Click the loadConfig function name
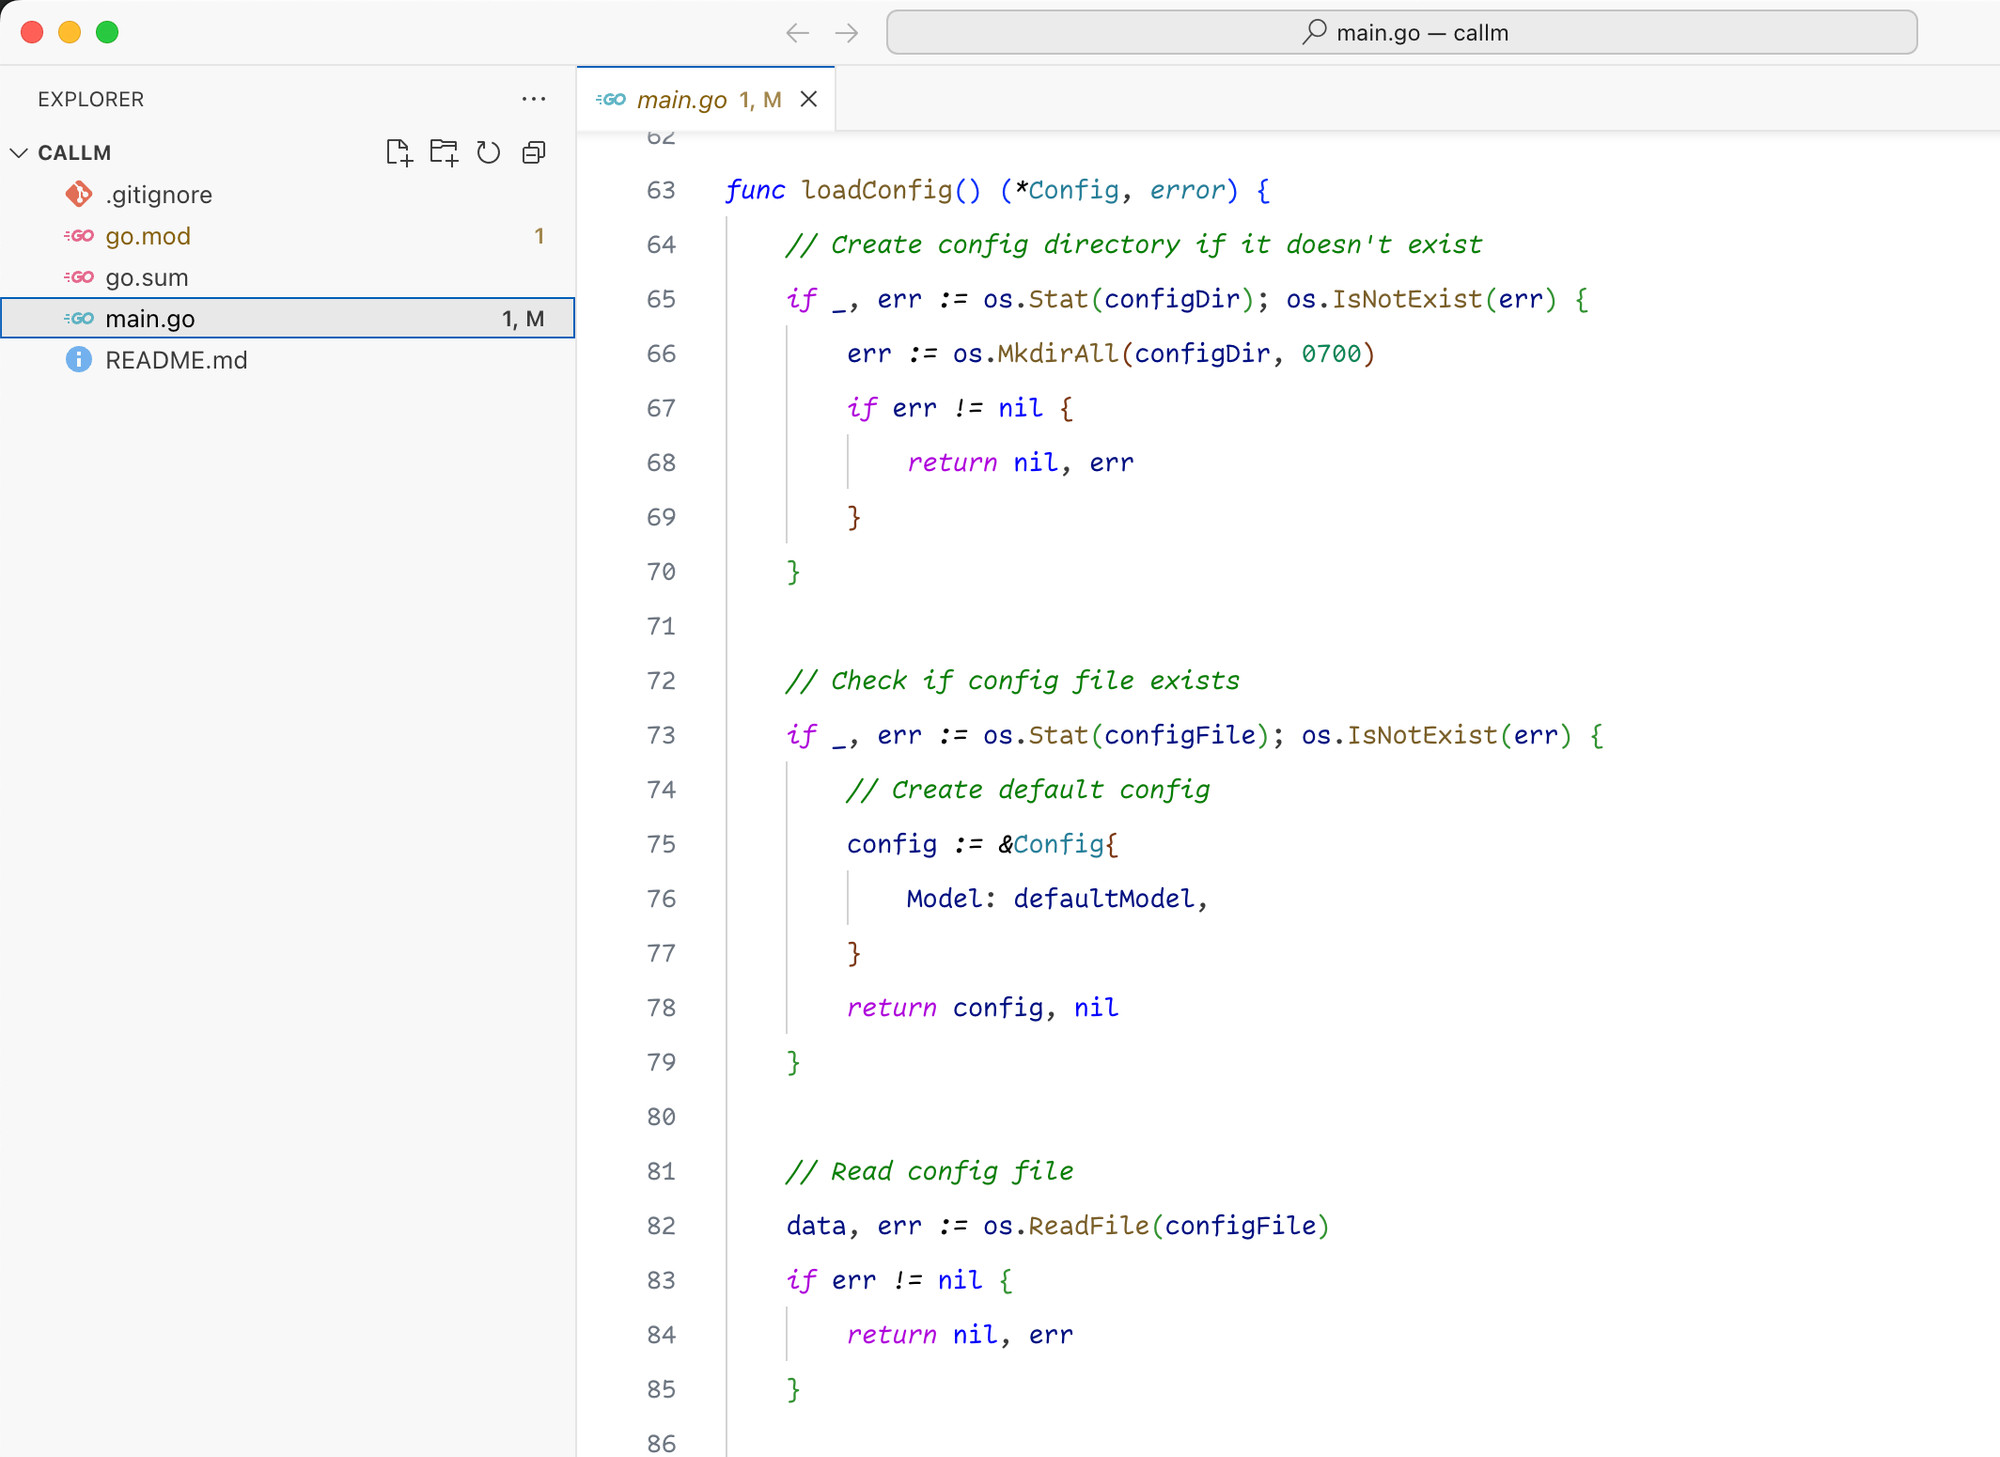Image resolution: width=2000 pixels, height=1457 pixels. [877, 190]
